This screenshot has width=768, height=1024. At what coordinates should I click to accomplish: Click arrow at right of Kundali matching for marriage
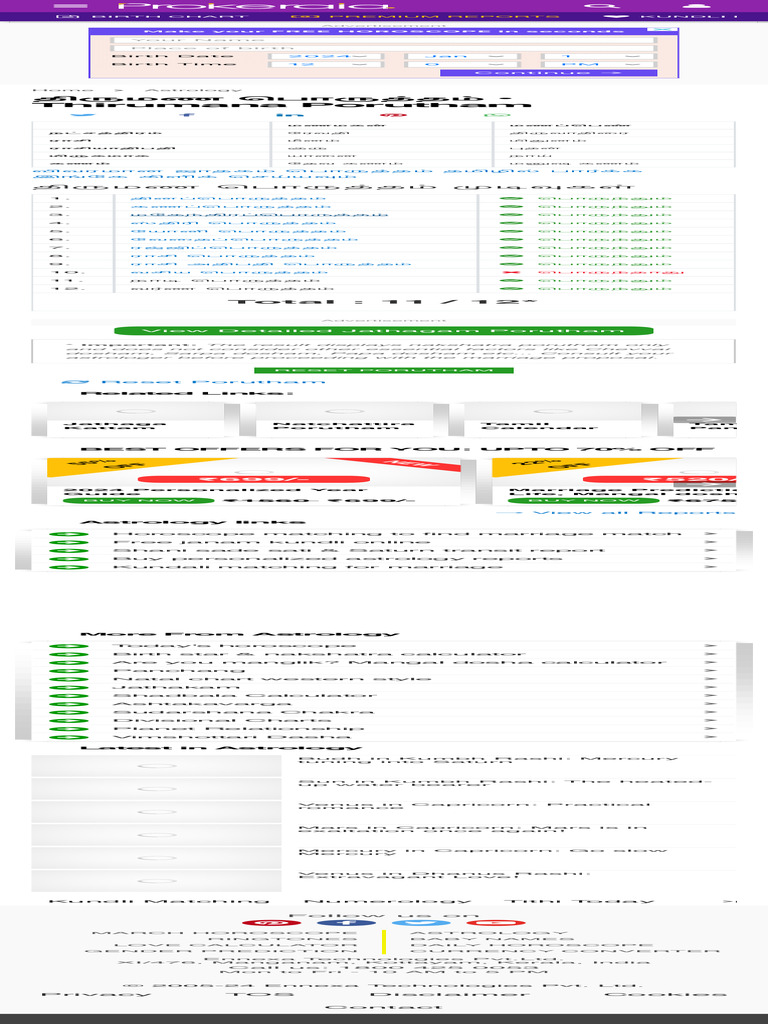tap(711, 567)
